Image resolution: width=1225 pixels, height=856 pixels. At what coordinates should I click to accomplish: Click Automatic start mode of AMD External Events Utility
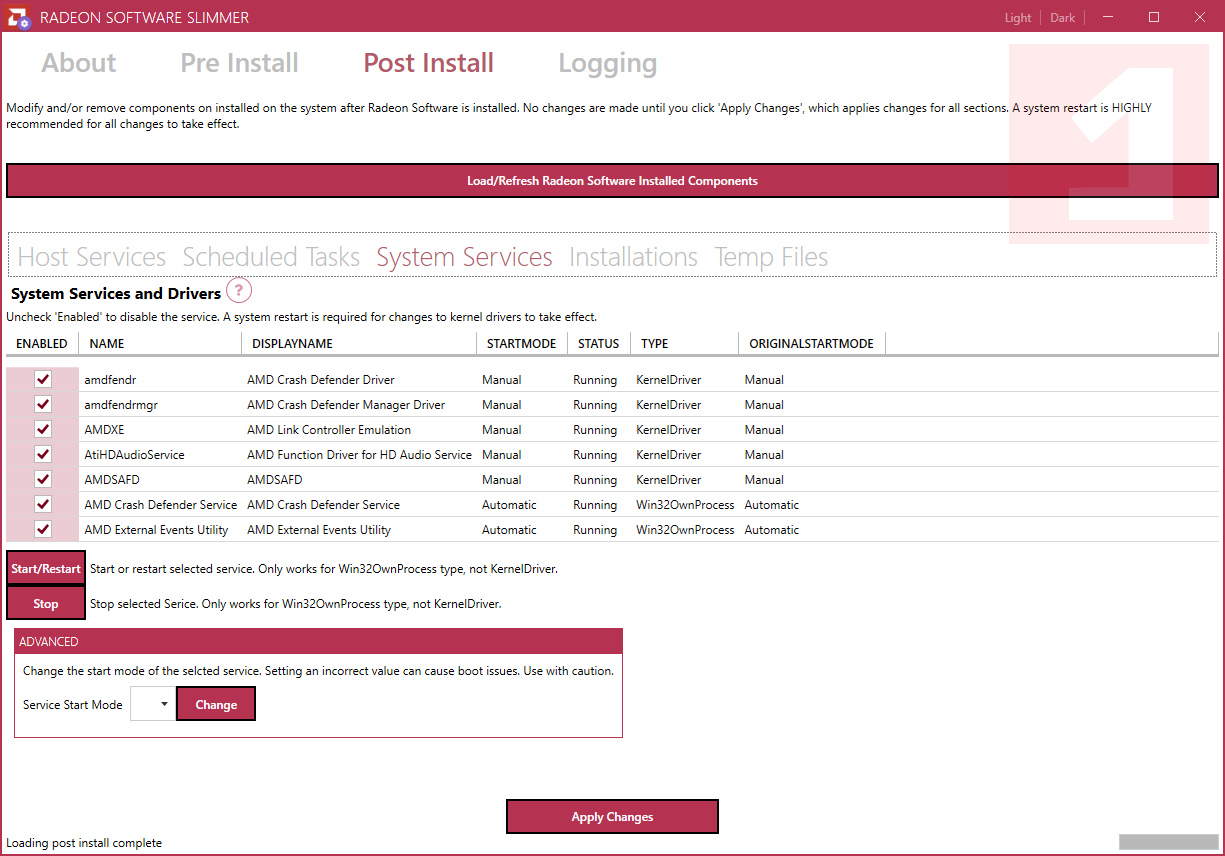click(x=509, y=530)
